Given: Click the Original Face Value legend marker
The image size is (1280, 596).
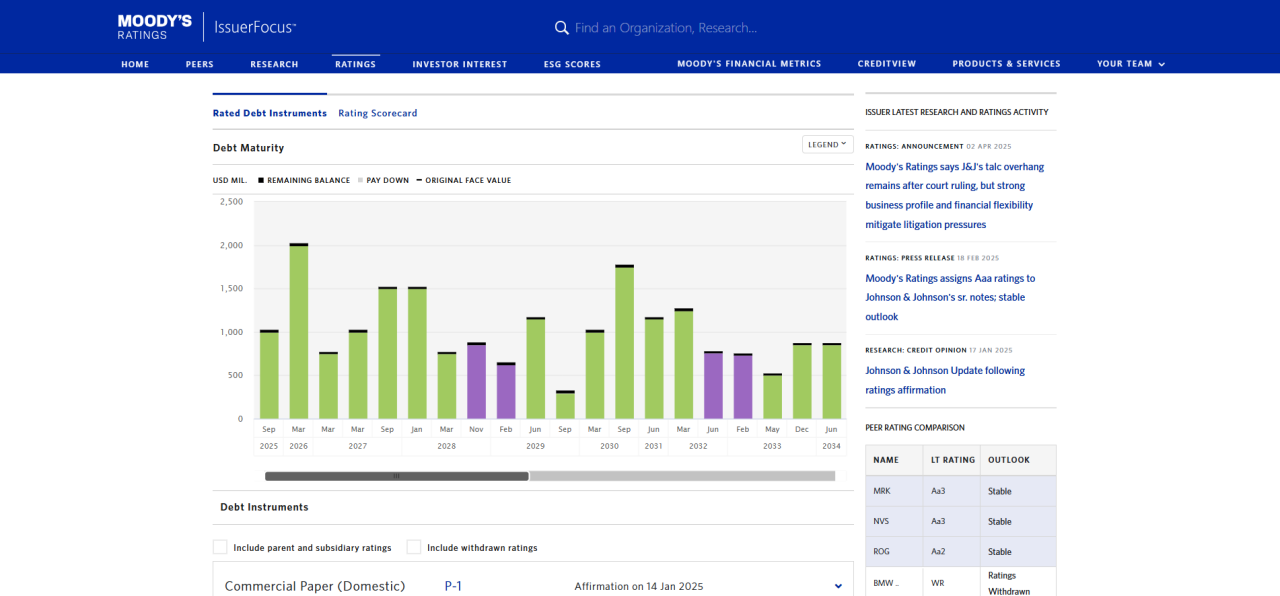Looking at the screenshot, I should (419, 181).
